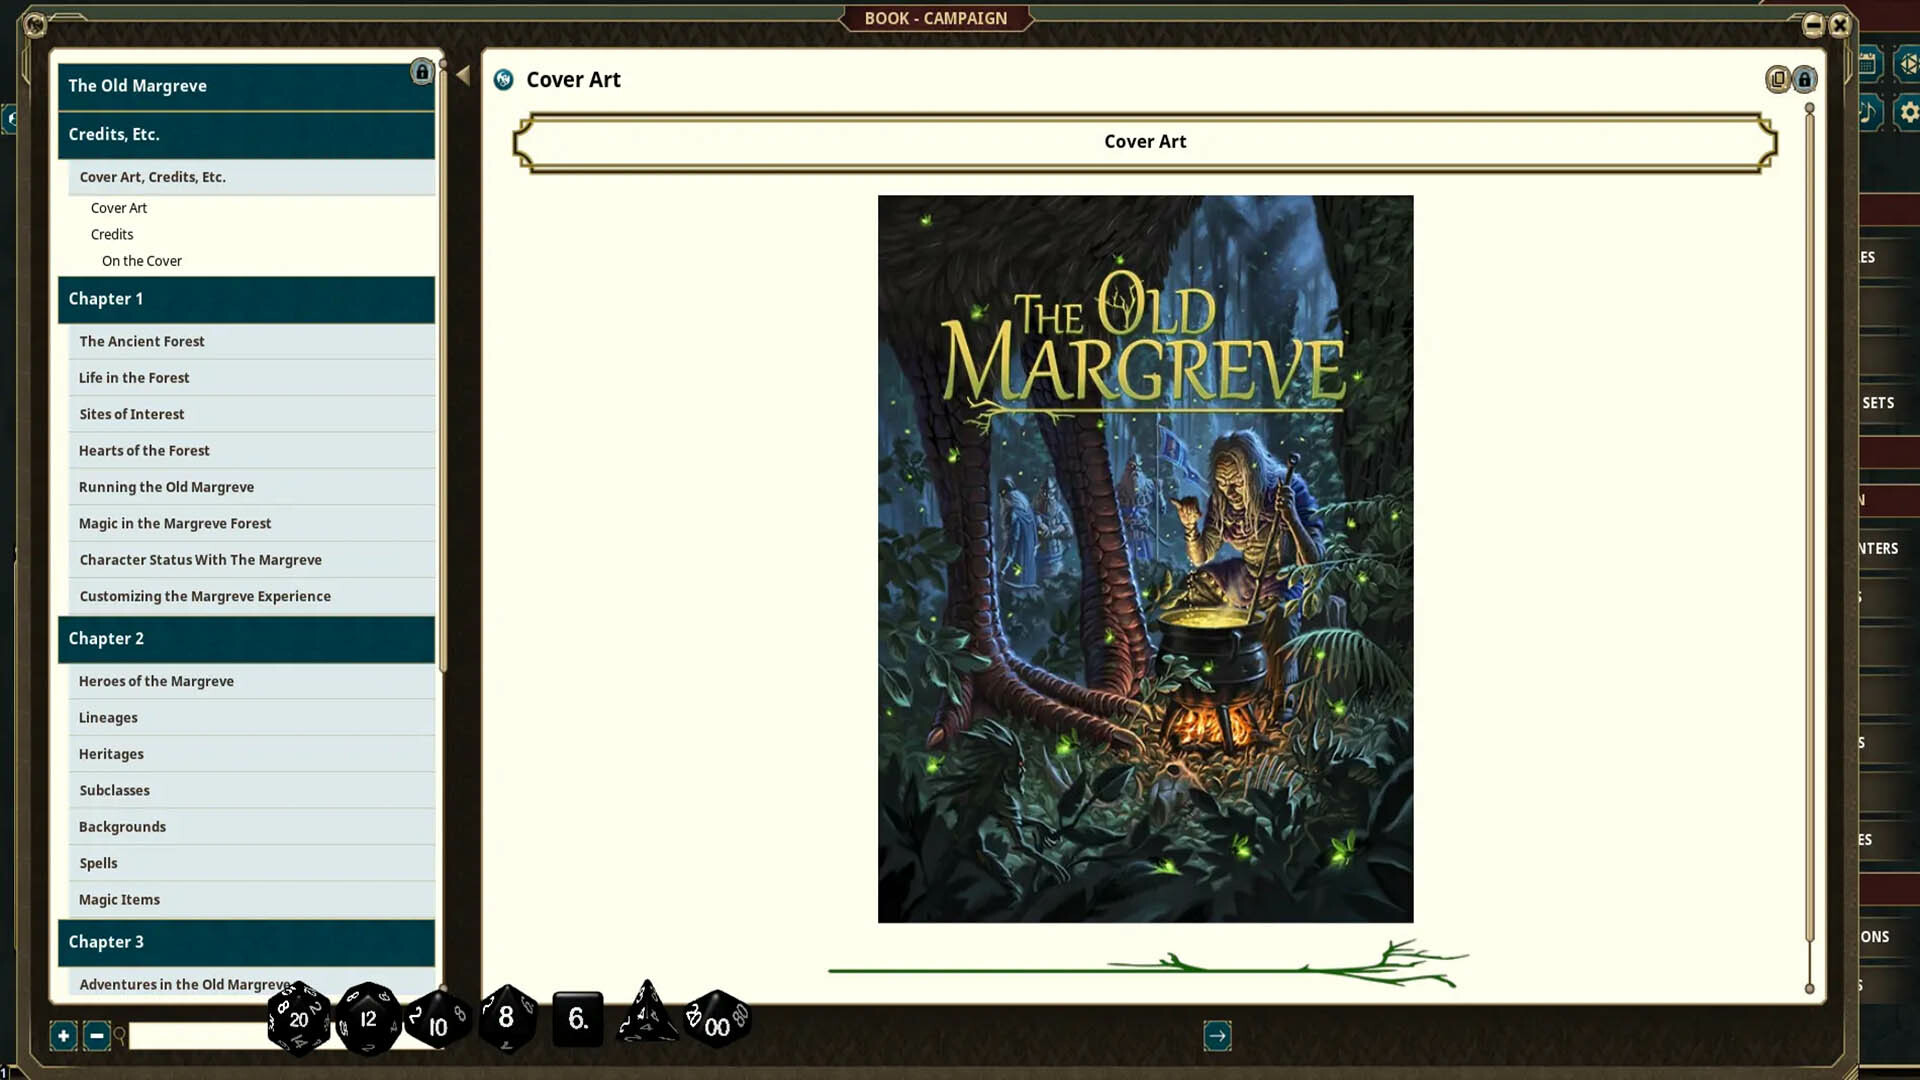This screenshot has height=1080, width=1920.
Task: Lock the Cover Art window
Action: 1804,79
